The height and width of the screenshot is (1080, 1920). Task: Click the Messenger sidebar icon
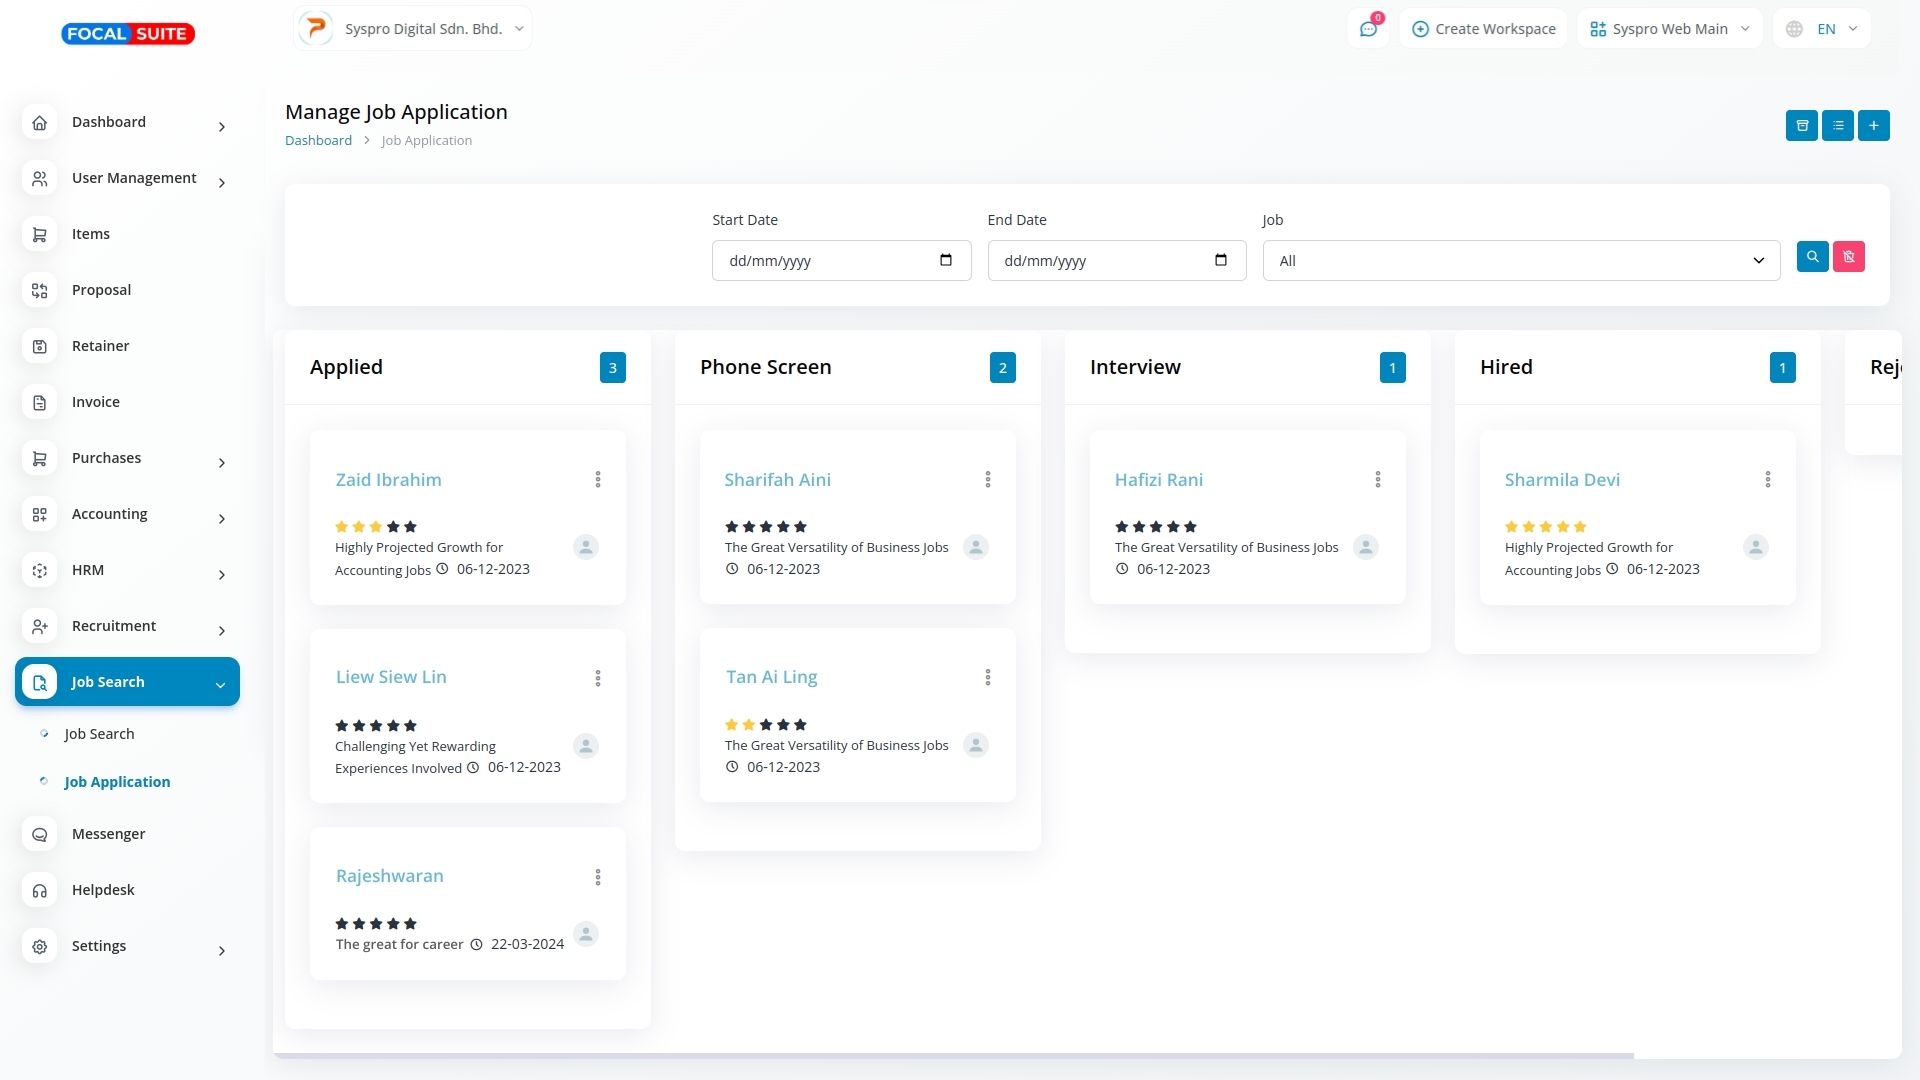[40, 834]
